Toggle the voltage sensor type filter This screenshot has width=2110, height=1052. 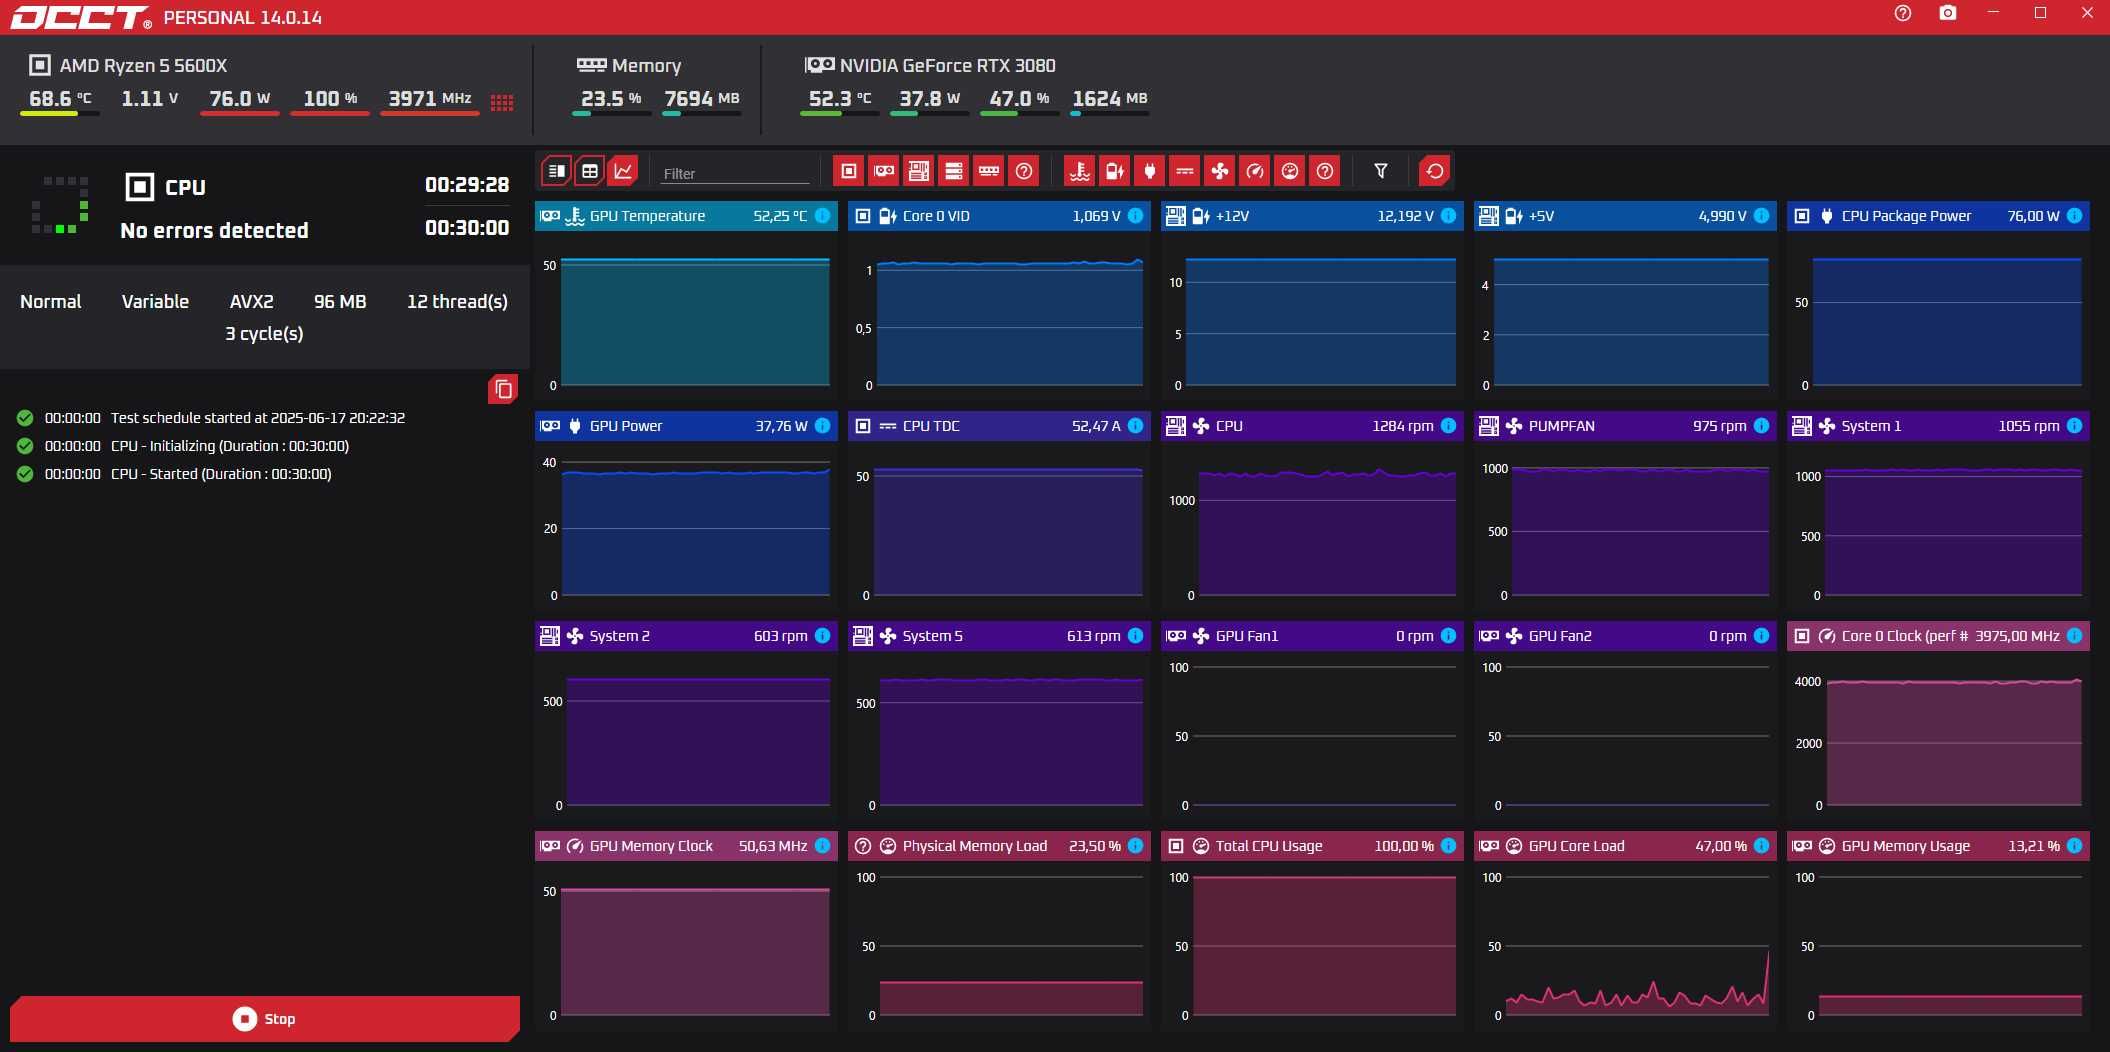[1115, 171]
